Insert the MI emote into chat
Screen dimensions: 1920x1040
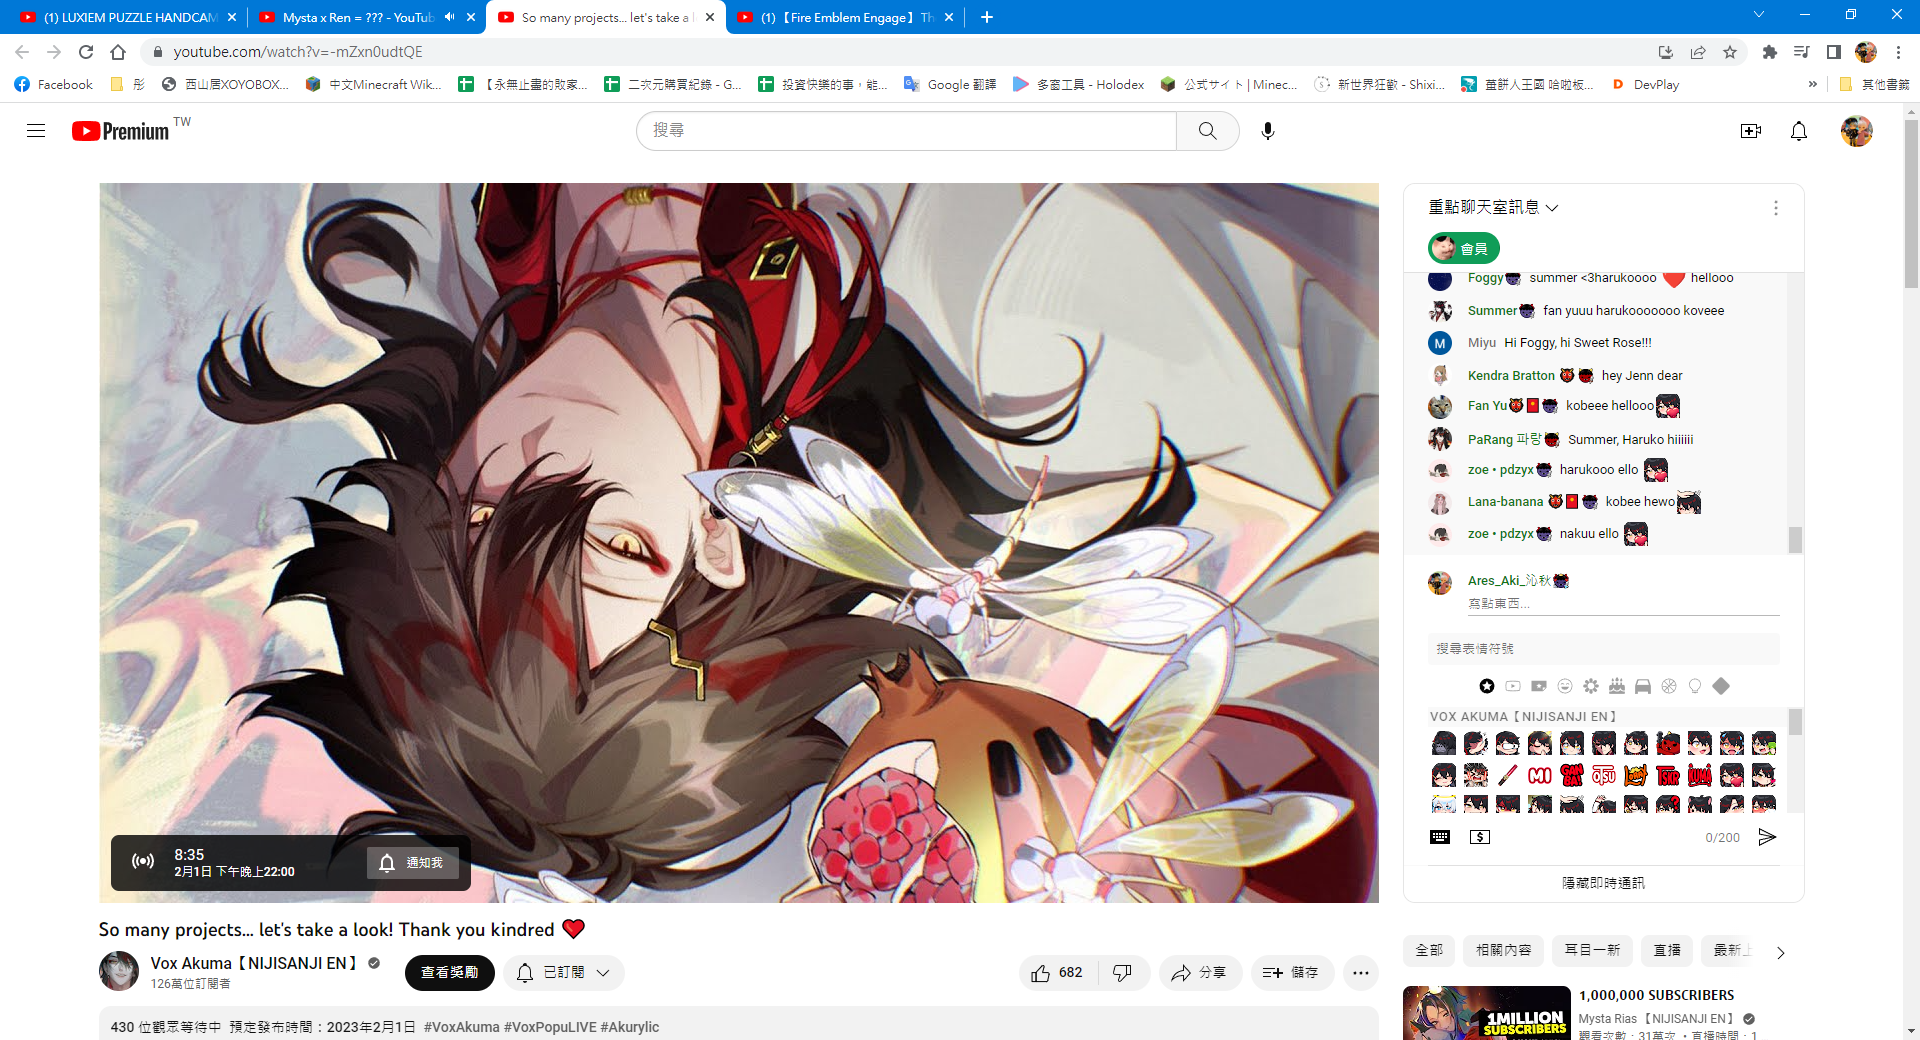[x=1540, y=775]
